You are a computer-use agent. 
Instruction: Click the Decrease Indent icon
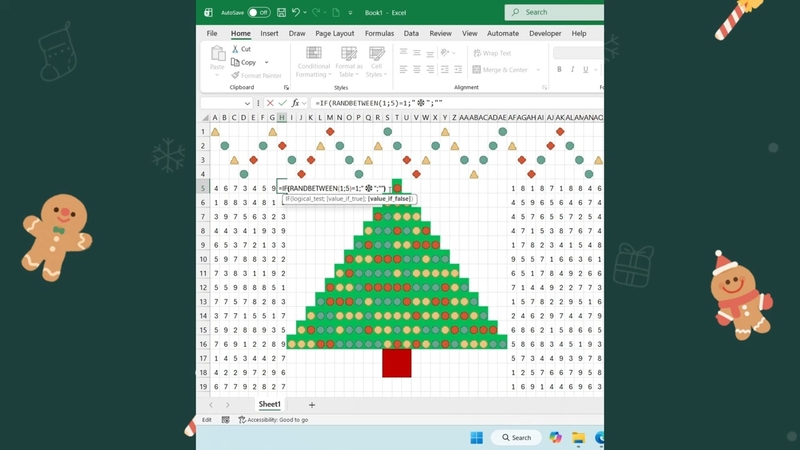coord(445,69)
